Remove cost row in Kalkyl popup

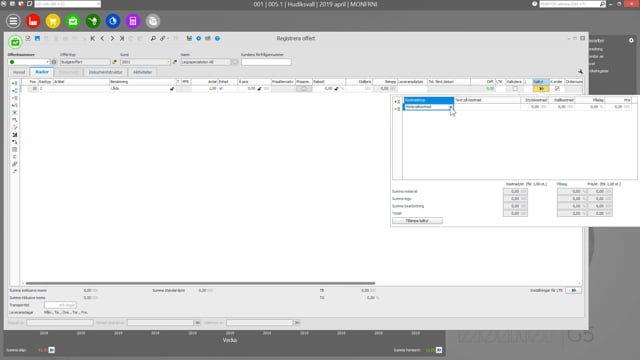397,109
